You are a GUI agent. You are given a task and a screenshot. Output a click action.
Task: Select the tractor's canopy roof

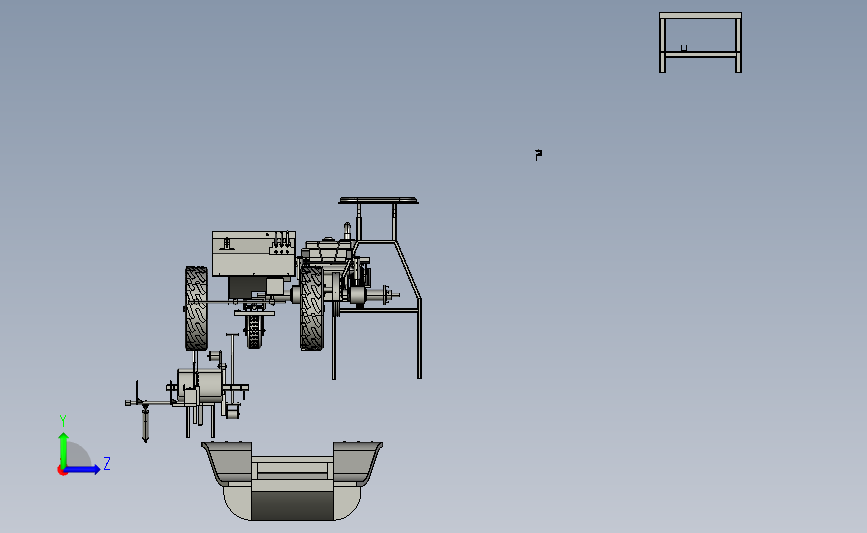coord(378,200)
